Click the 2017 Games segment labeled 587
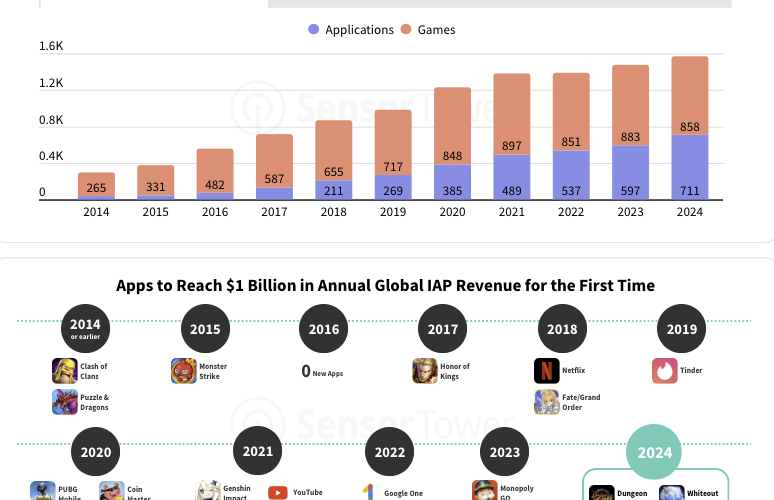The image size is (774, 500). click(x=274, y=161)
